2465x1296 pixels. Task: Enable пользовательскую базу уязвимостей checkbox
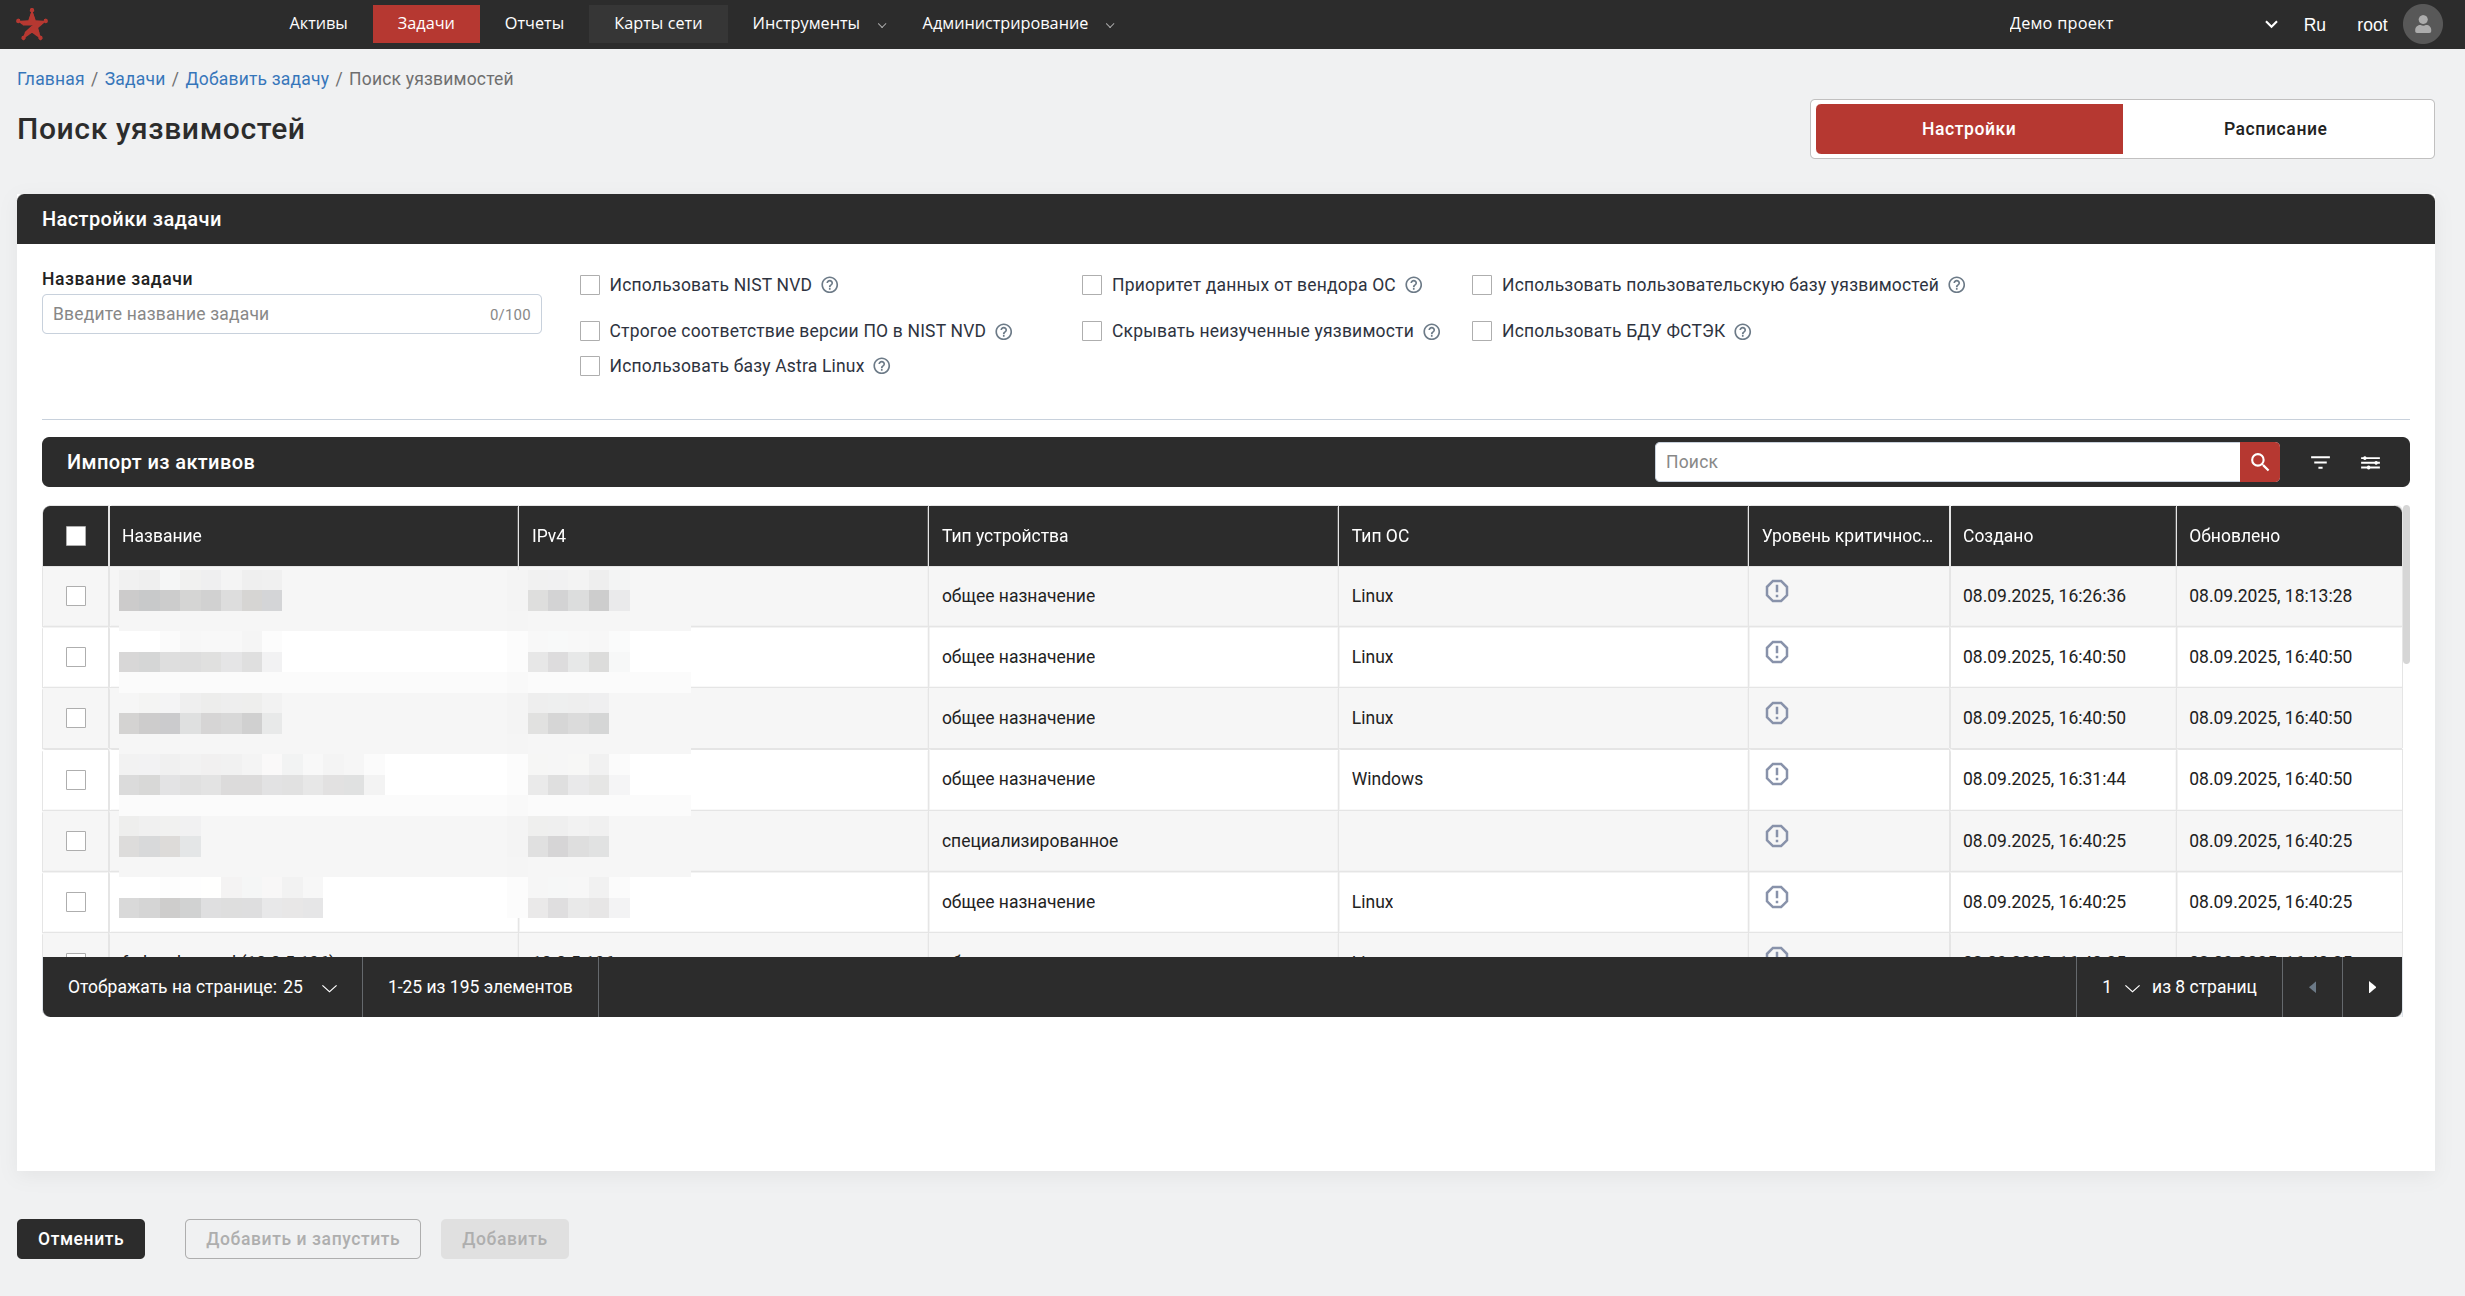[1482, 285]
